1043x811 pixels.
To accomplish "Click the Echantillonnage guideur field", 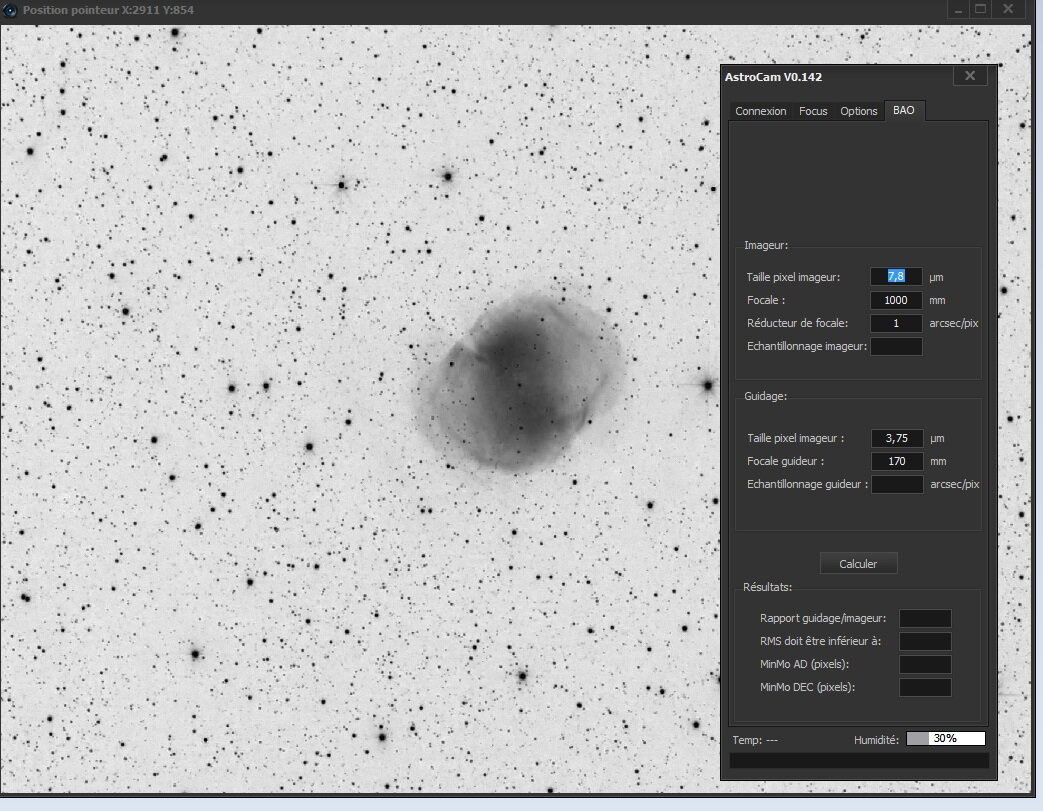I will pos(896,484).
